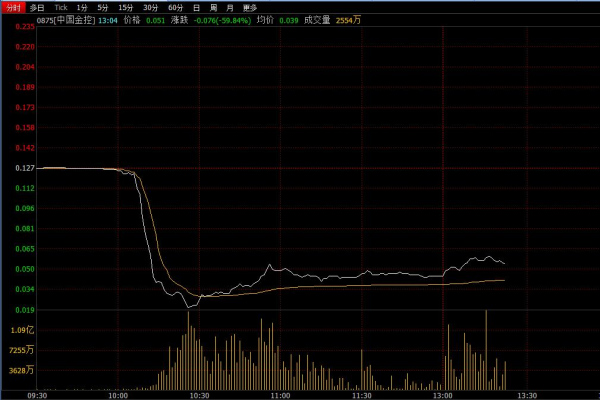This screenshot has width=600, height=400.
Task: Click the timestamp 13:04
Action: click(108, 21)
